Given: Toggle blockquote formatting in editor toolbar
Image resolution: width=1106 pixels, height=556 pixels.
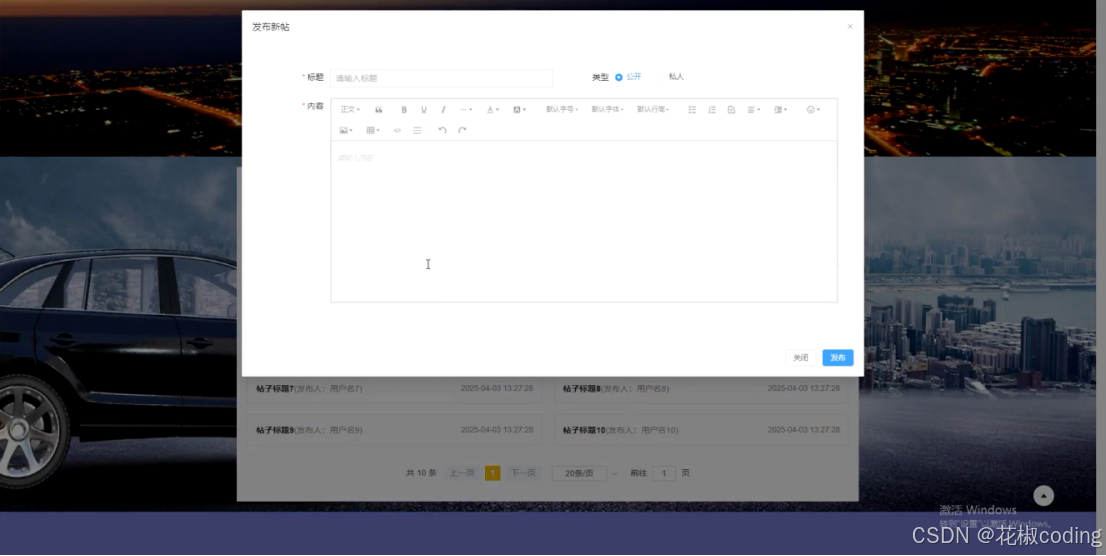Looking at the screenshot, I should click(x=379, y=109).
